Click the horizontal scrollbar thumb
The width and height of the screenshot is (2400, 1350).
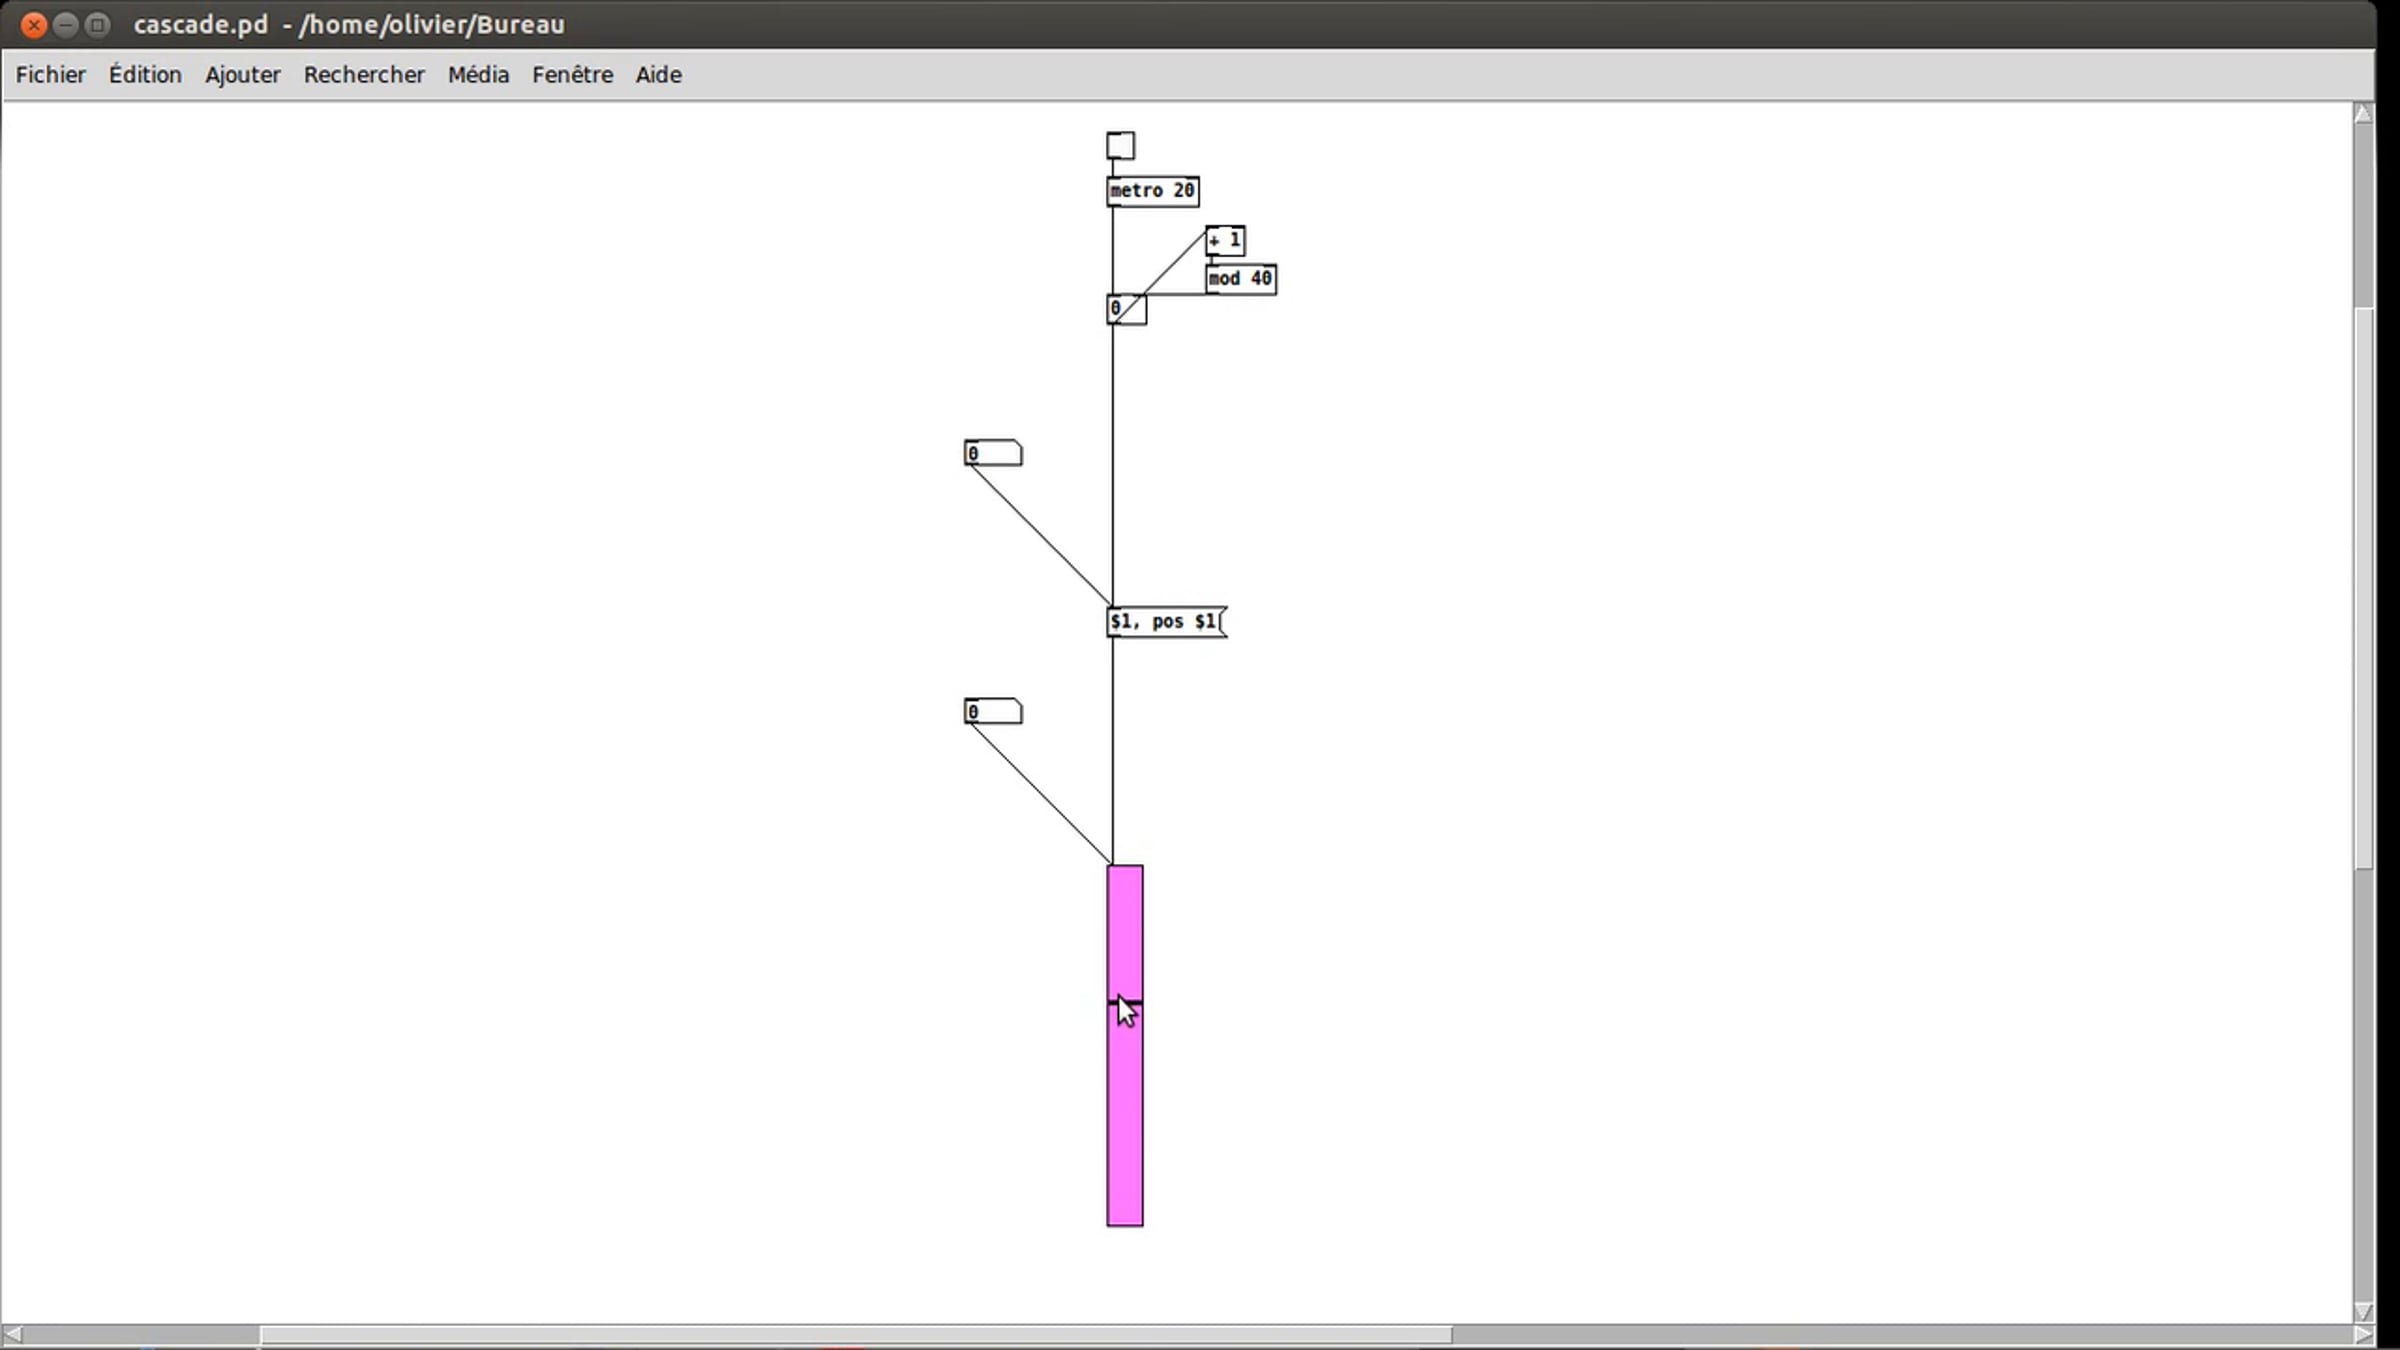(856, 1335)
